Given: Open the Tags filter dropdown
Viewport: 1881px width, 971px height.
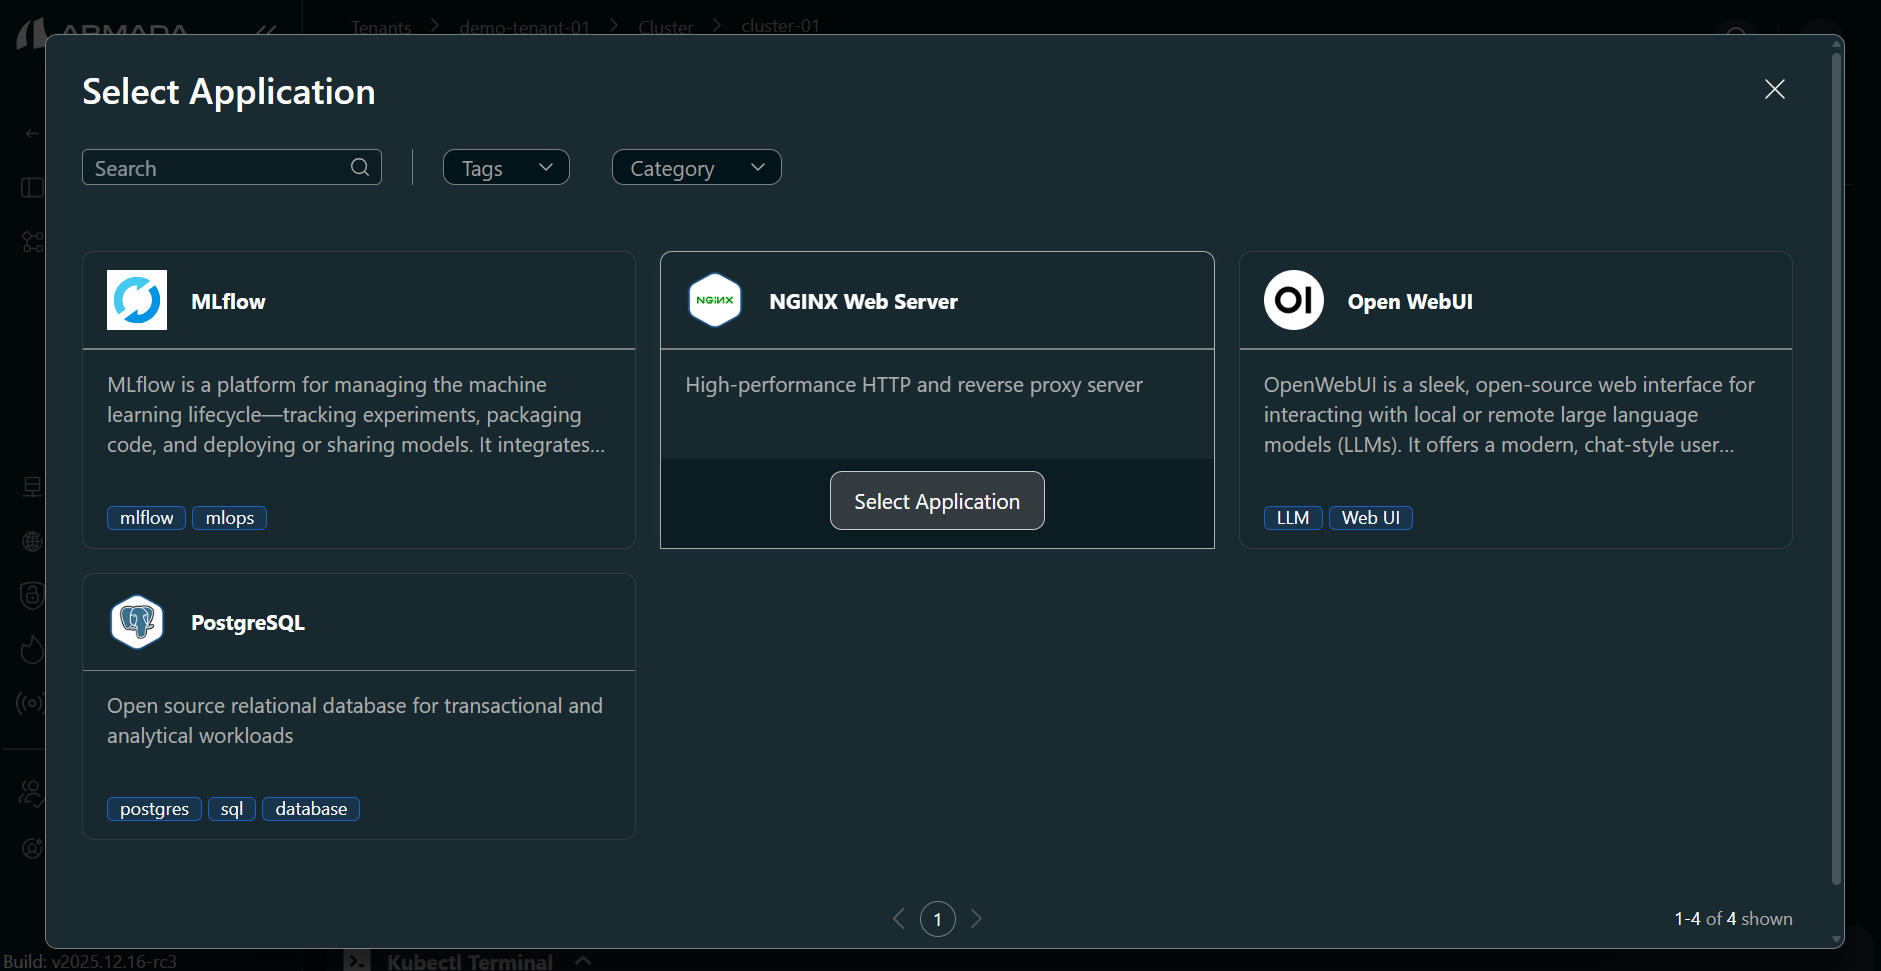Looking at the screenshot, I should 506,168.
